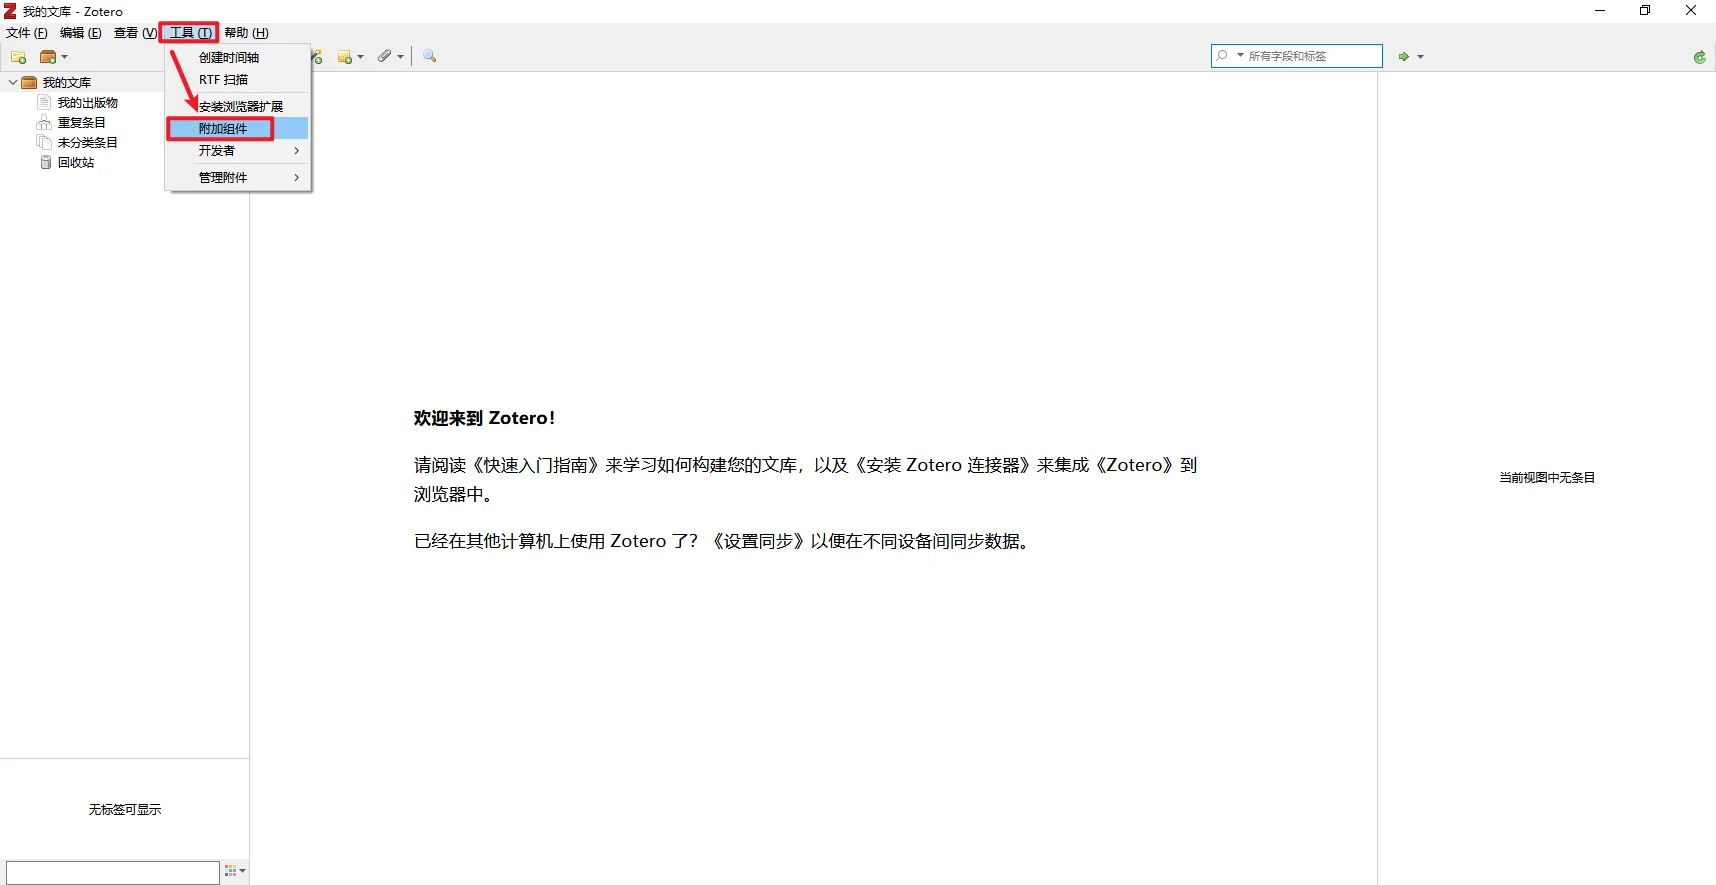This screenshot has width=1716, height=885.
Task: Select 重复条目 in library tree
Action: (82, 122)
